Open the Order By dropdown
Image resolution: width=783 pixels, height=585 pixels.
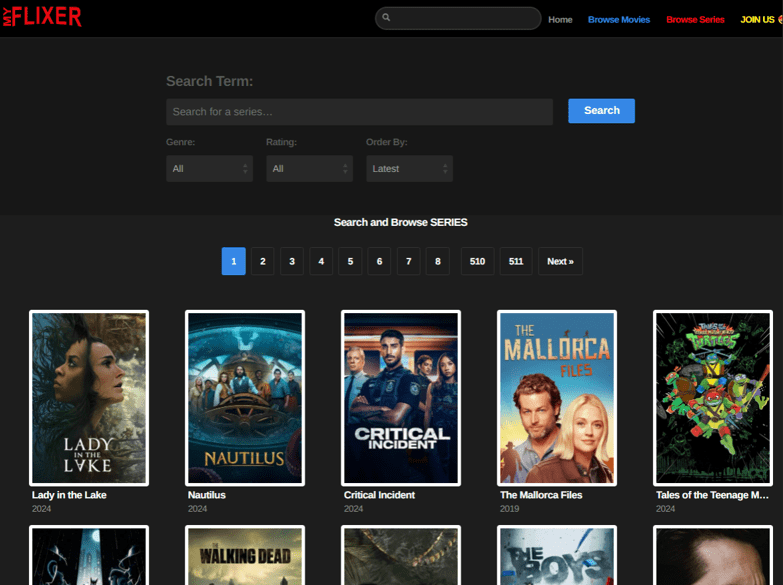pyautogui.click(x=409, y=169)
